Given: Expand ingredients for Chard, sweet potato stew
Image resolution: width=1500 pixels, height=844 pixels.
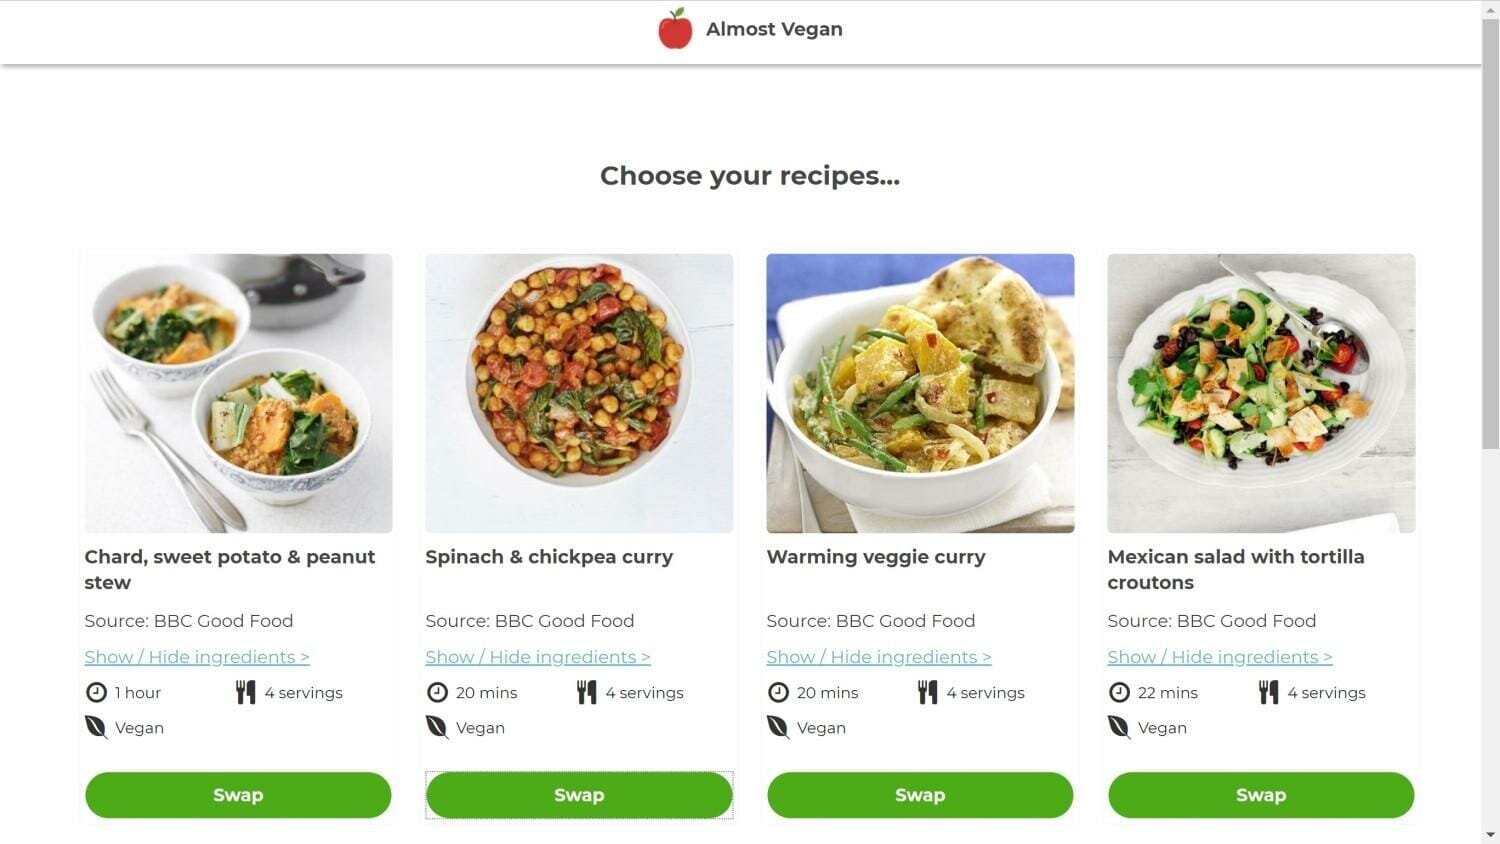Looking at the screenshot, I should coord(197,657).
